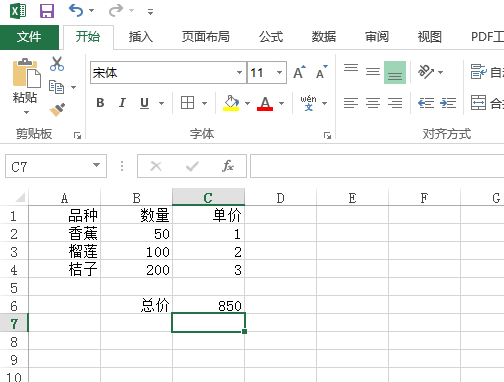
Task: Click the Increase Font Size icon
Action: coord(299,72)
